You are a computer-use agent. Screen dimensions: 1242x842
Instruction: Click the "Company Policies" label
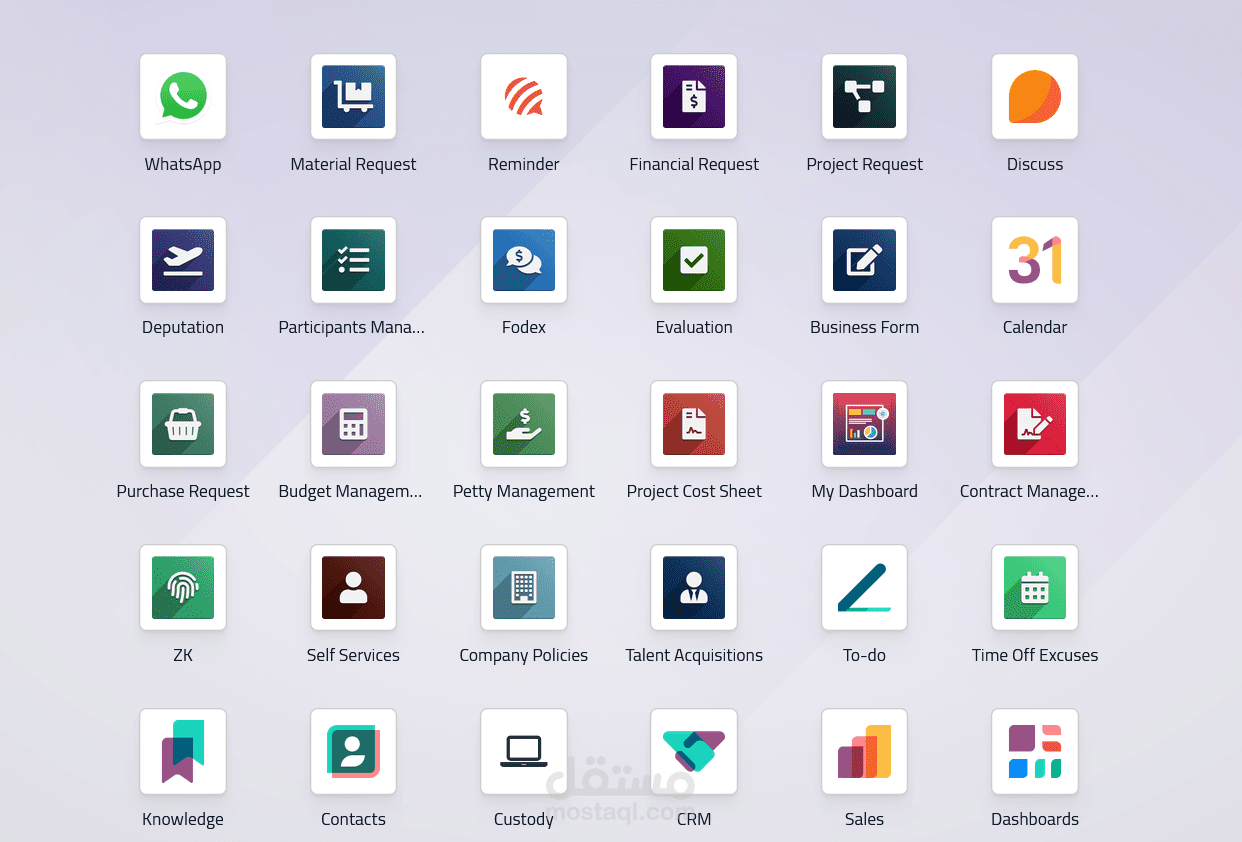click(524, 655)
